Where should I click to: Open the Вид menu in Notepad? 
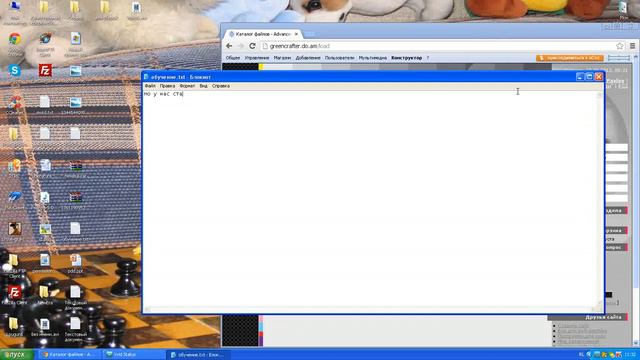(203, 86)
